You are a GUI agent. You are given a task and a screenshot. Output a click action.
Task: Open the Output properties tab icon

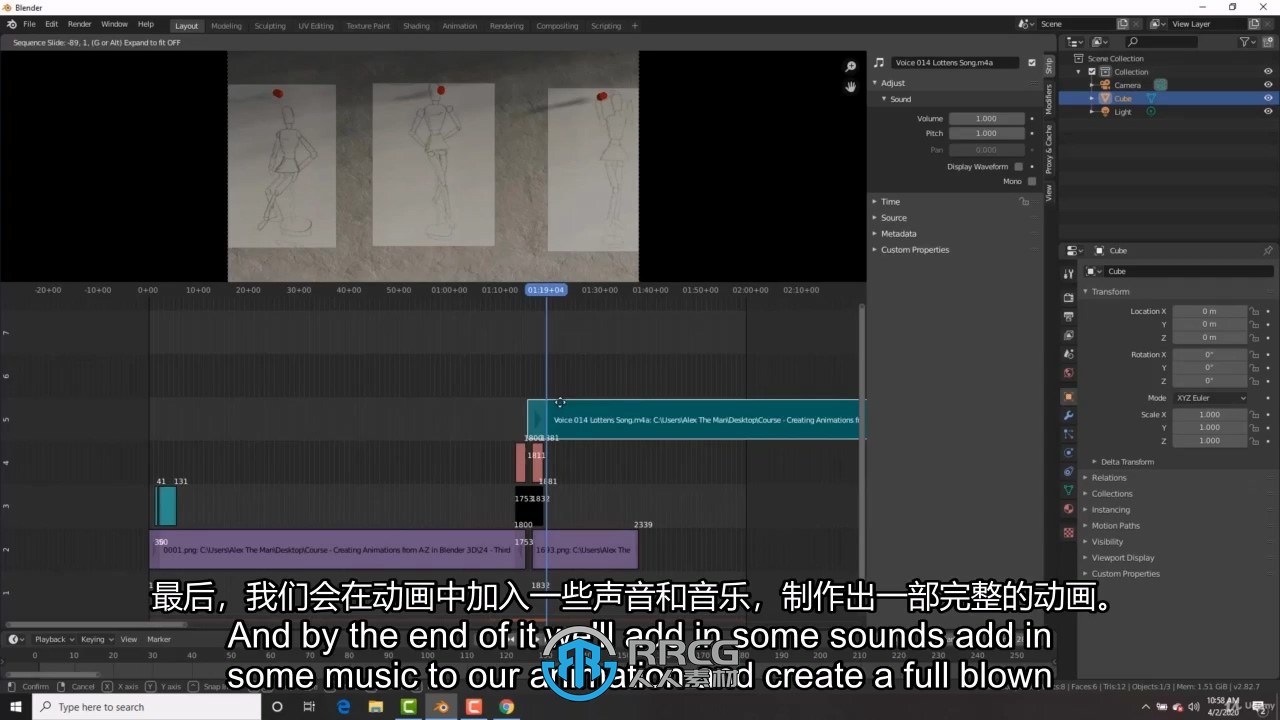coord(1068,316)
